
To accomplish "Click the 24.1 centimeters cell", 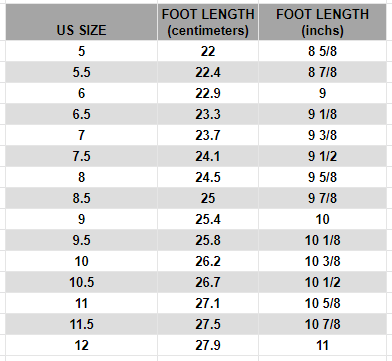I will (x=208, y=156).
